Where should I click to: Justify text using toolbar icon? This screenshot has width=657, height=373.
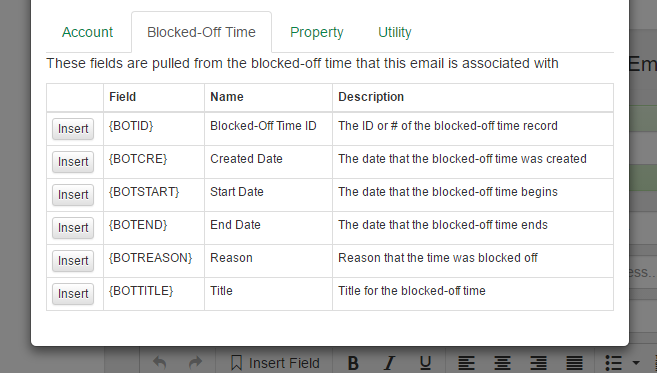tap(574, 363)
